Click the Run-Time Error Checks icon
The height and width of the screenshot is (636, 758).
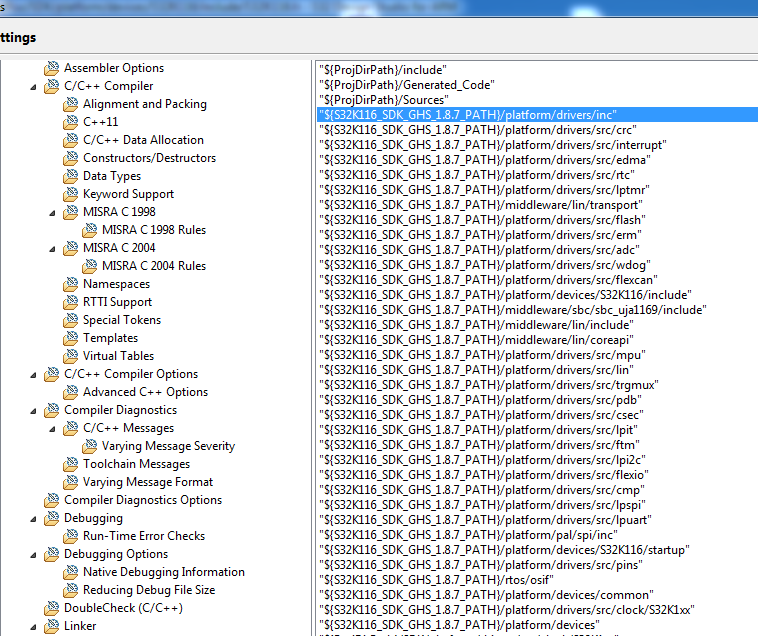tap(71, 536)
